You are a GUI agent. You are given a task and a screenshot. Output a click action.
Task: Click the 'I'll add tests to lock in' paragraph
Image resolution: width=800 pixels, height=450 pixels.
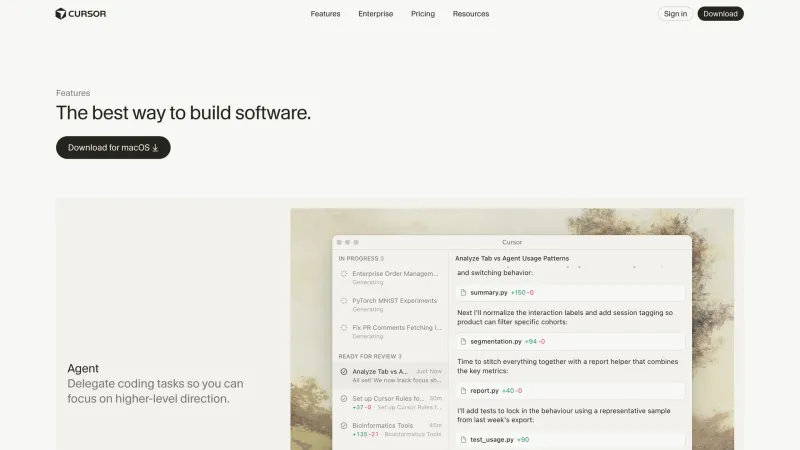564,415
